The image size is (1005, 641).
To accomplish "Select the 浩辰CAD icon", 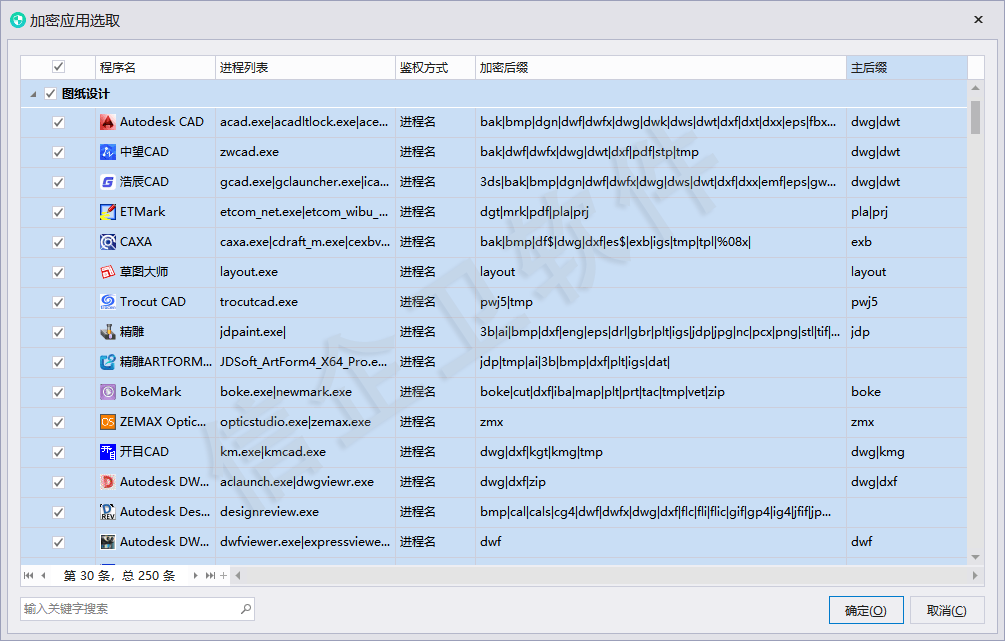I will pyautogui.click(x=108, y=182).
